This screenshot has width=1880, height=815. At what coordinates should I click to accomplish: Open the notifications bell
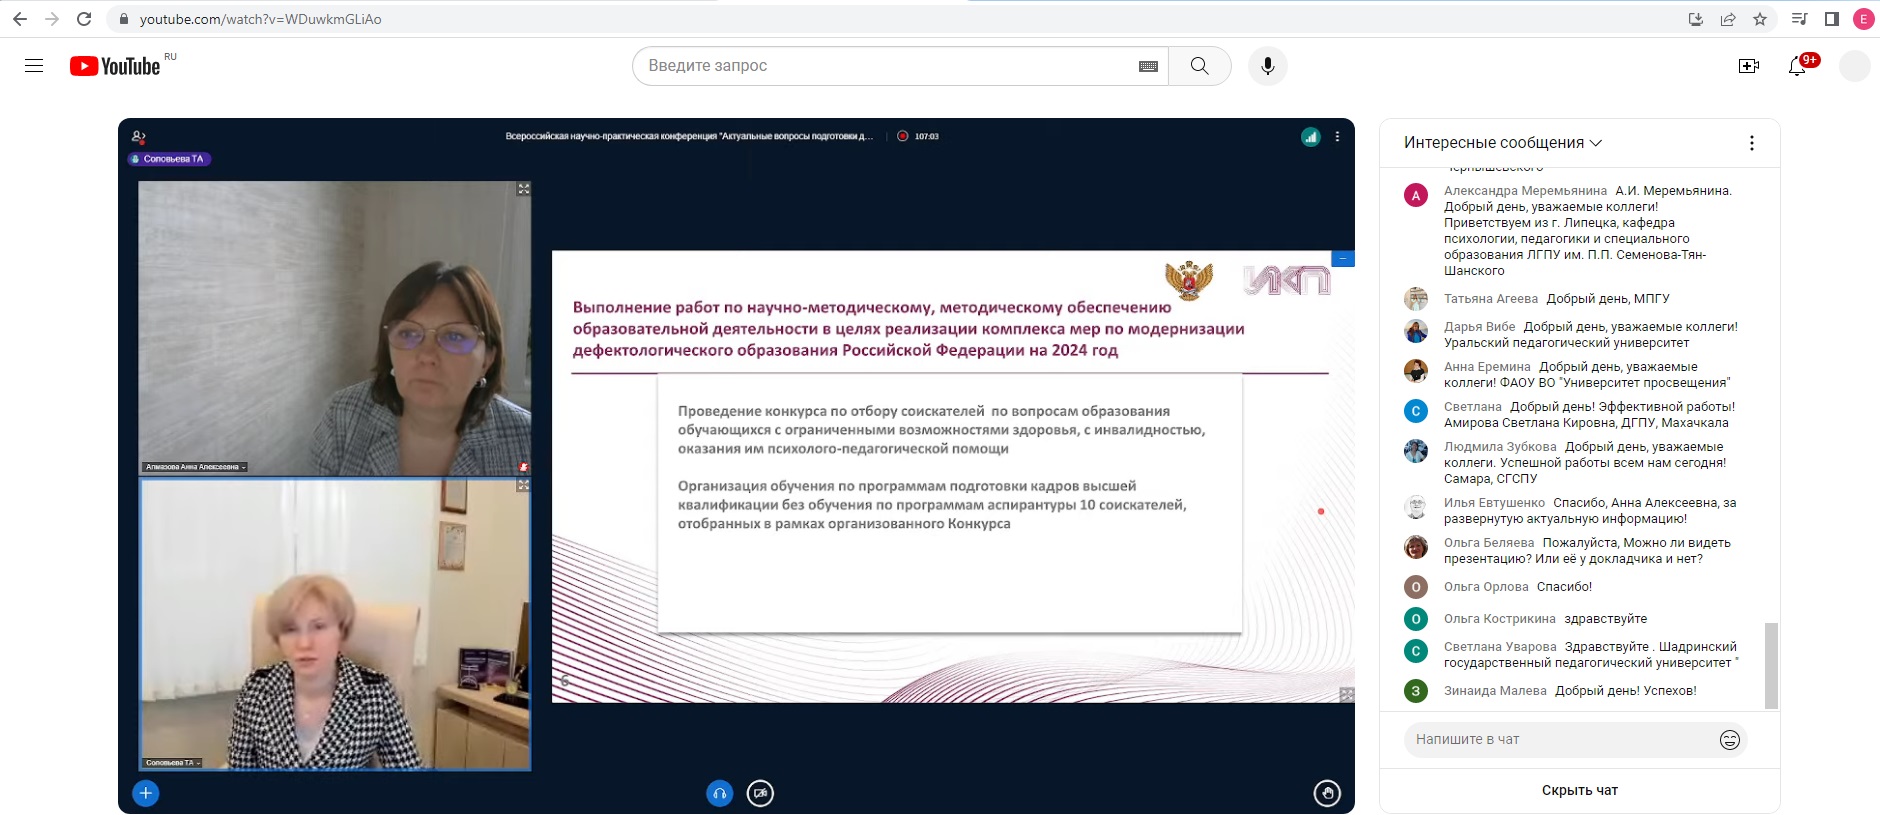[x=1797, y=66]
